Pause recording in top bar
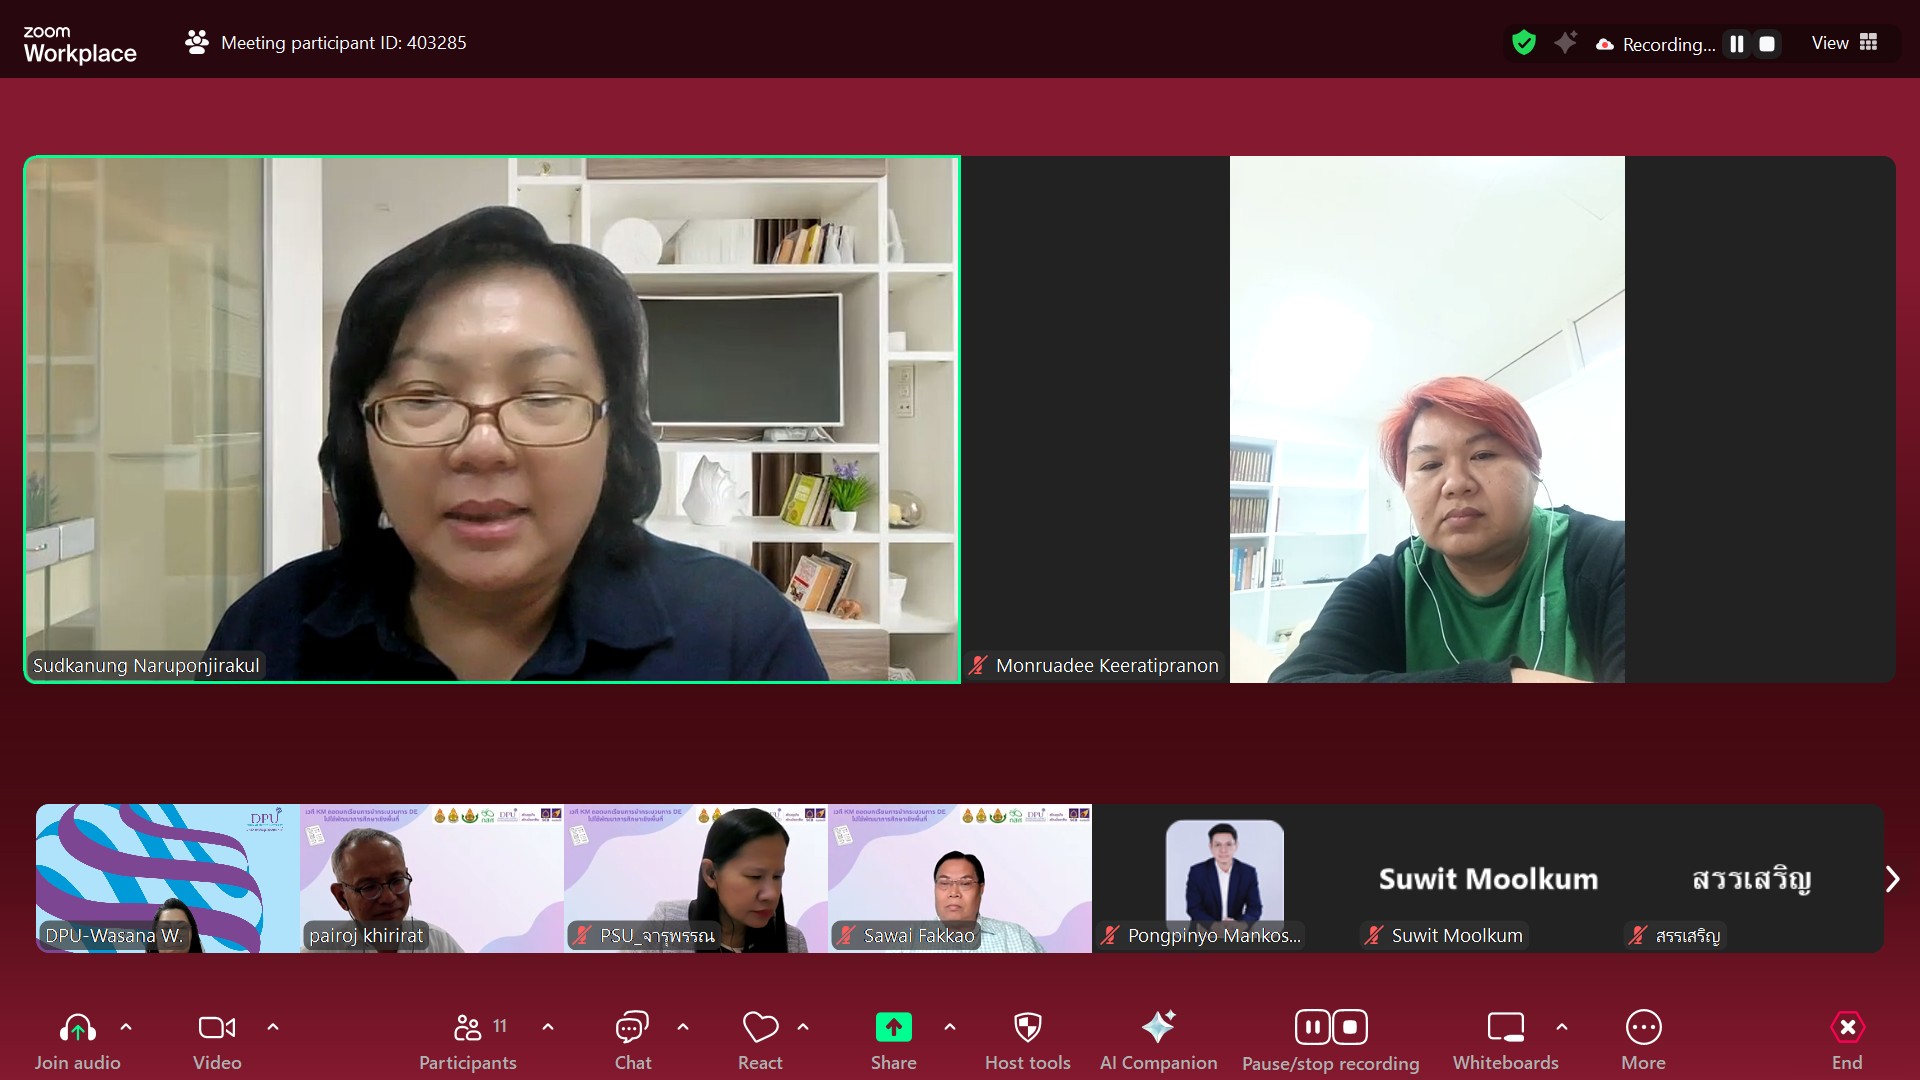This screenshot has width=1920, height=1080. [1737, 44]
